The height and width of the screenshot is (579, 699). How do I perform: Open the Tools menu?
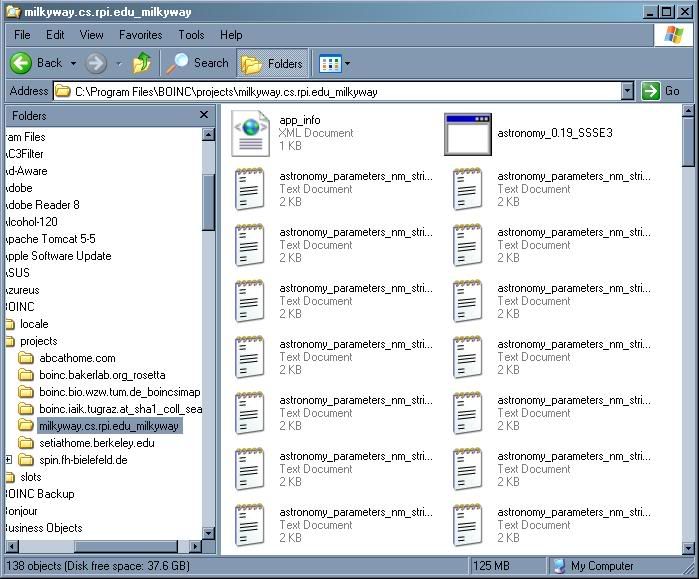coord(191,35)
